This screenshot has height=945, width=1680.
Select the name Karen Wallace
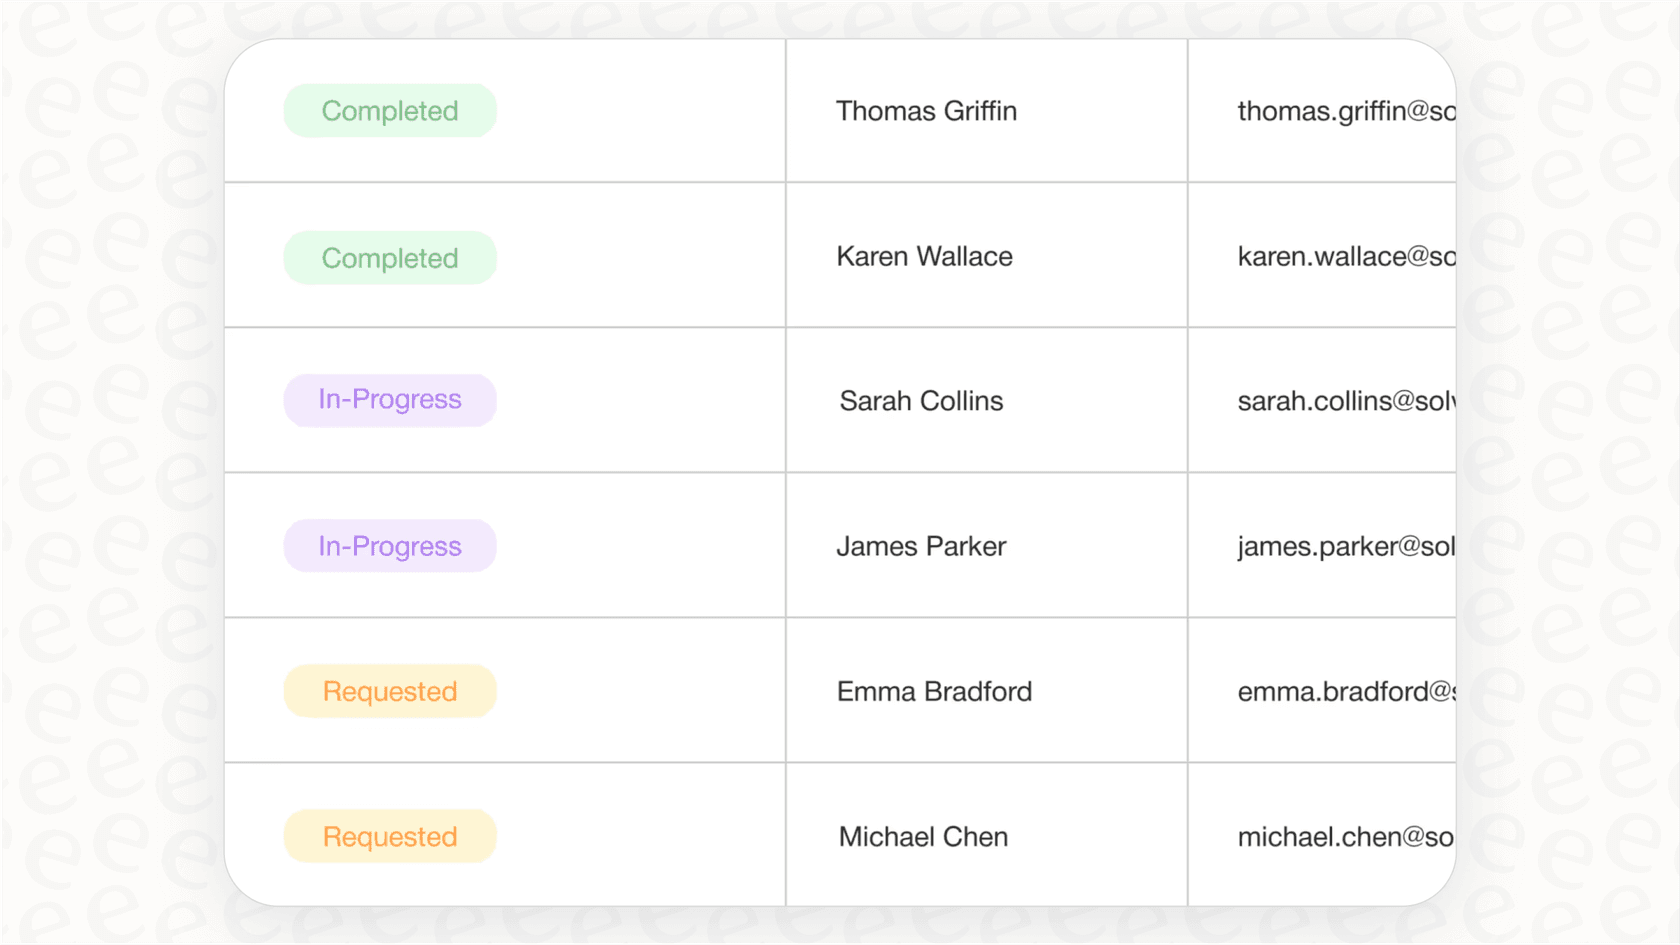(x=924, y=257)
